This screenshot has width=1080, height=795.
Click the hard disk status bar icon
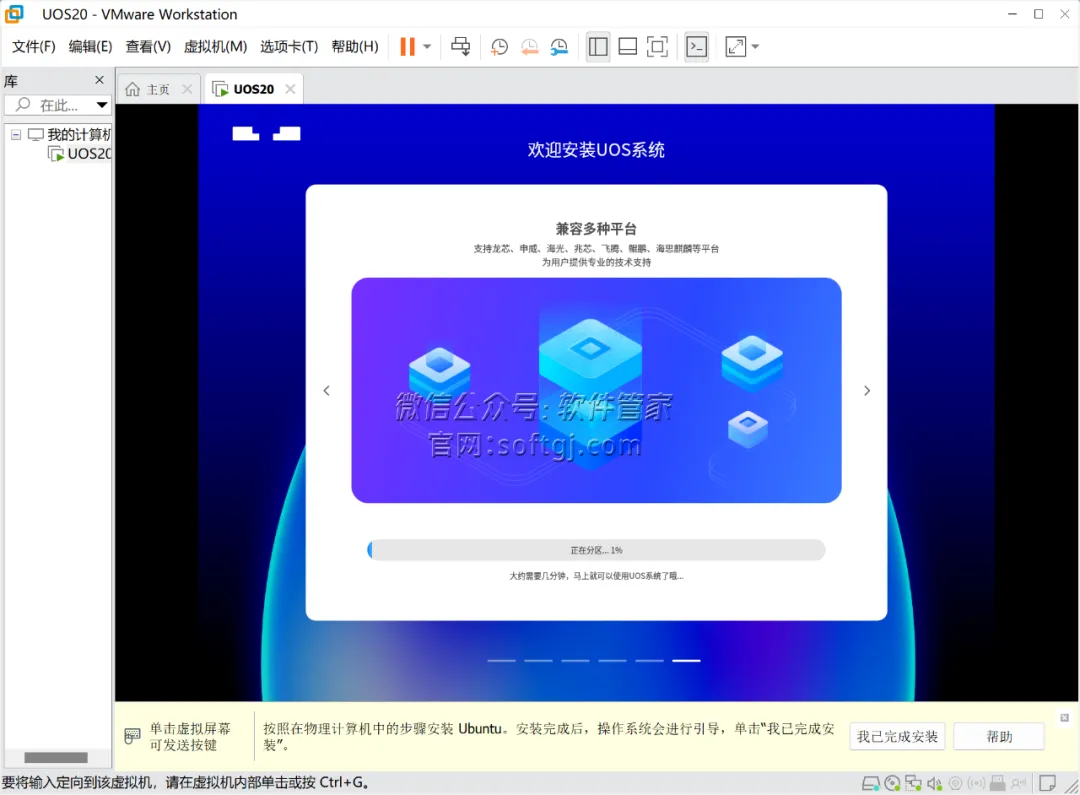tap(871, 783)
